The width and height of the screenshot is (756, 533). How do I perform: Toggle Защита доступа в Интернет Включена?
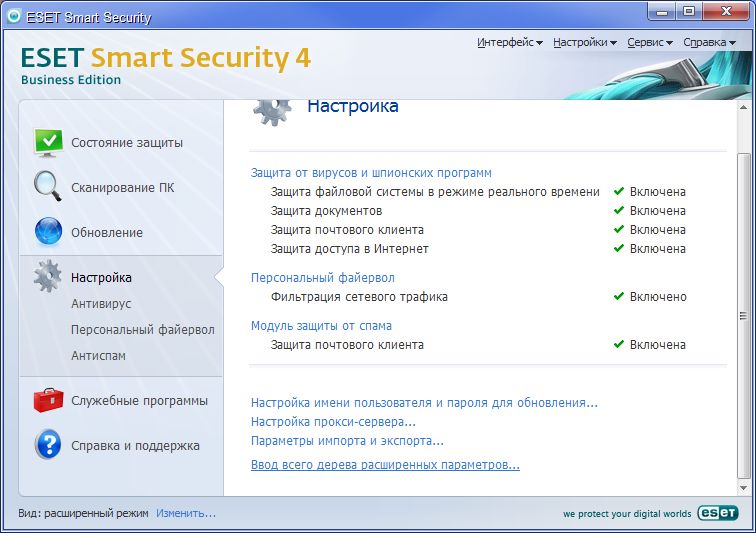coord(658,249)
